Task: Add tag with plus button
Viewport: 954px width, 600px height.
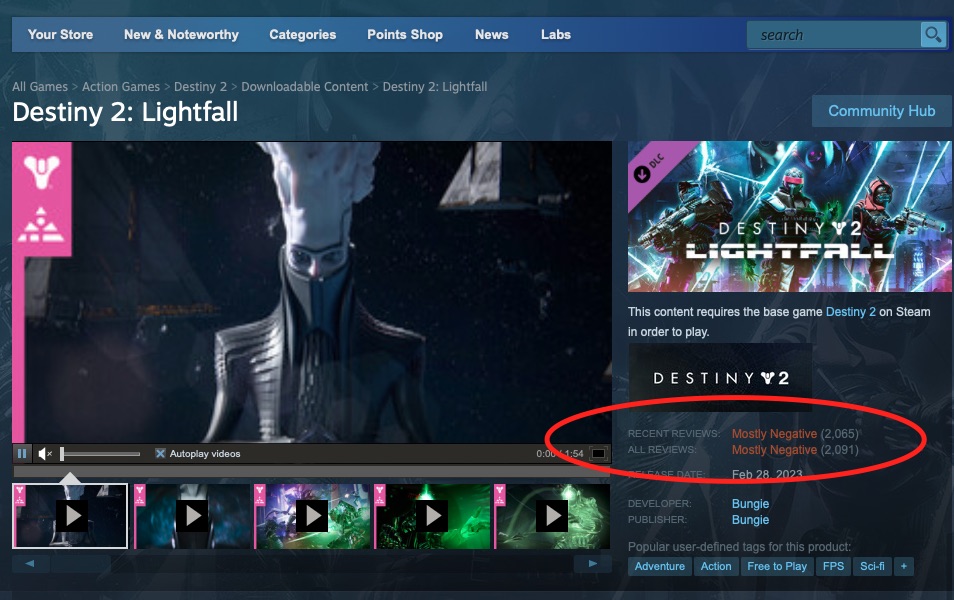Action: click(904, 567)
